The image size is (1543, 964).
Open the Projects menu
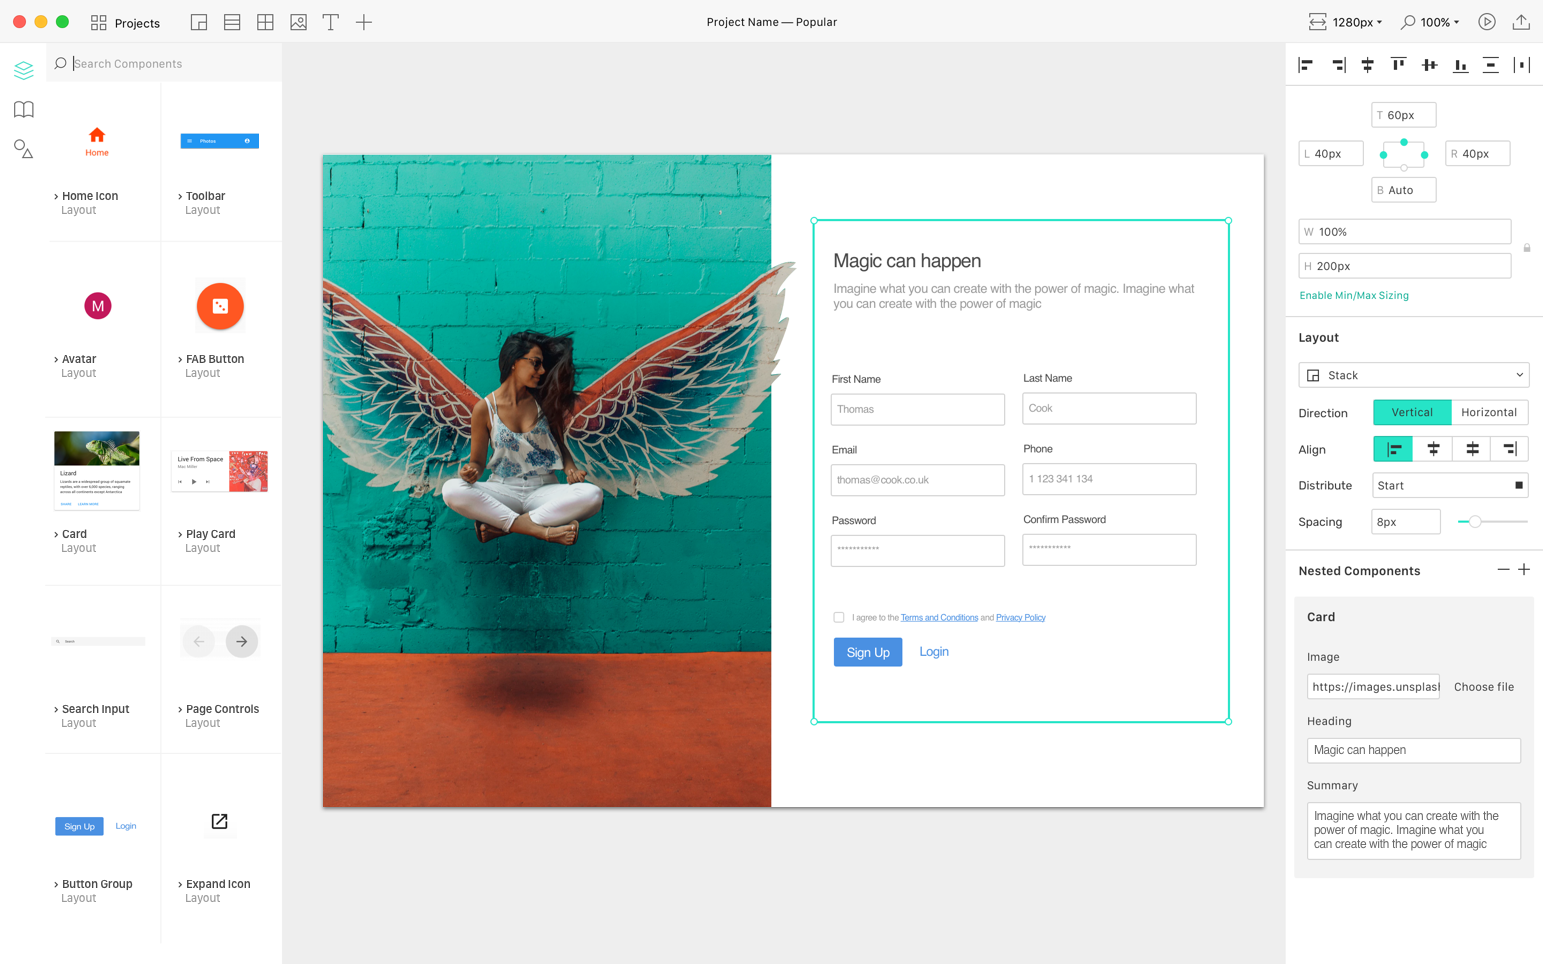(x=126, y=21)
